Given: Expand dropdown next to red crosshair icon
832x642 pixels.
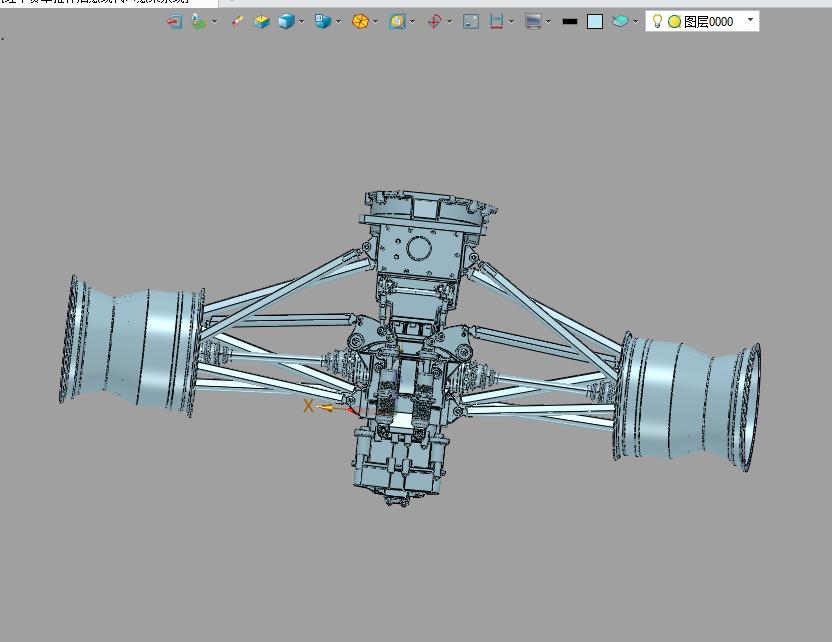Looking at the screenshot, I should point(449,22).
